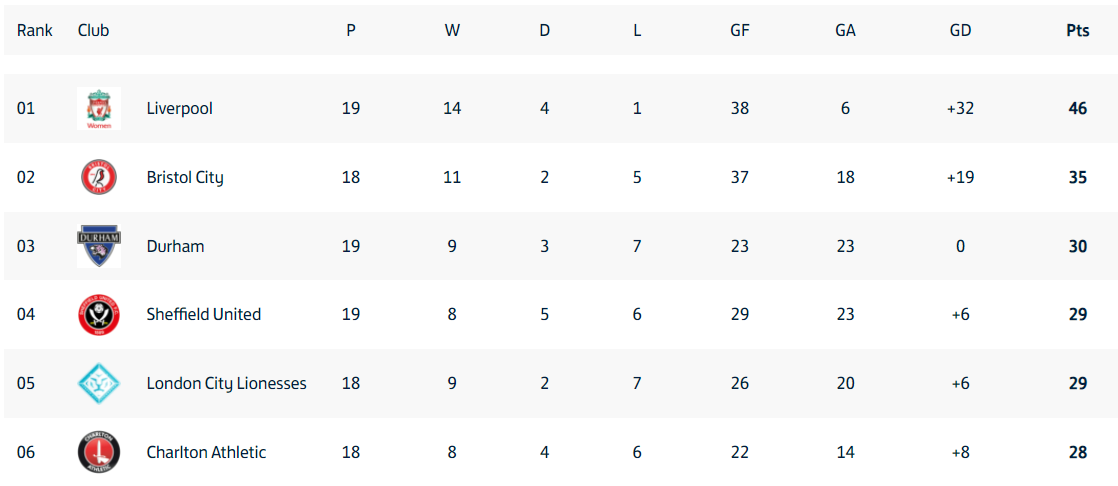
Task: Visit the Sheffield United club page
Action: pos(204,314)
